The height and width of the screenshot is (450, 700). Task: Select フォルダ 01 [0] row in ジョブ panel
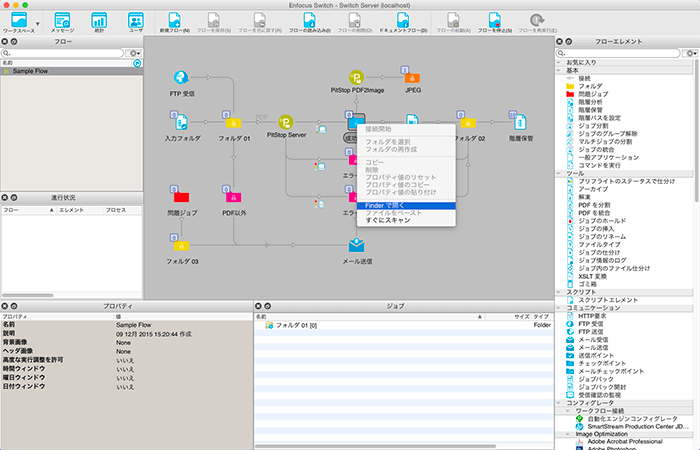pos(404,325)
